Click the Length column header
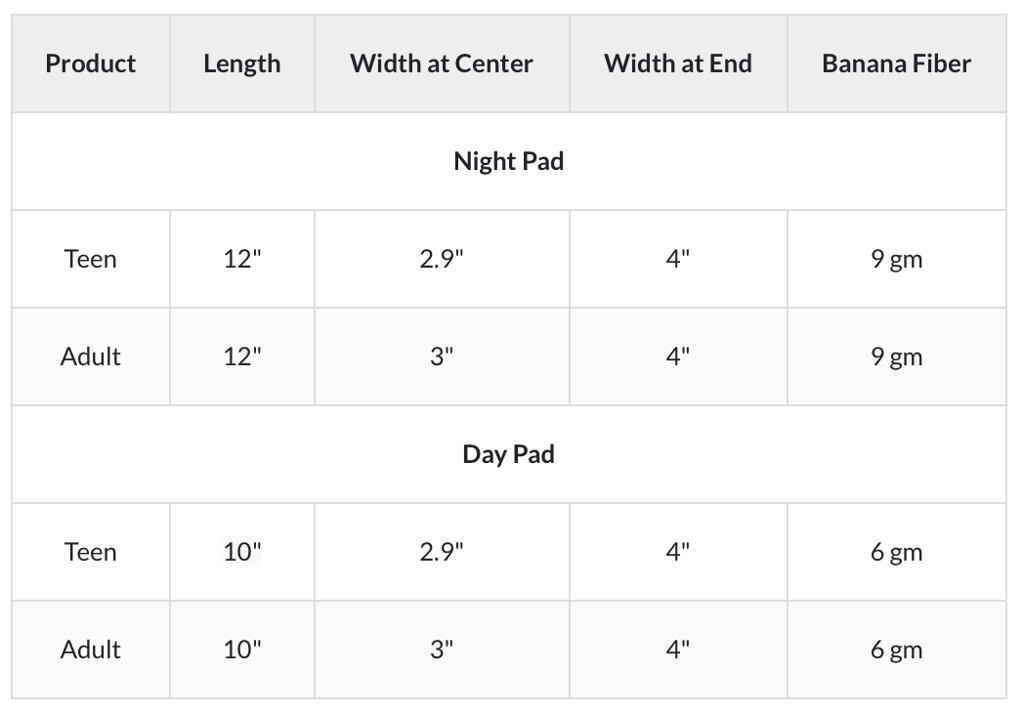 click(242, 64)
